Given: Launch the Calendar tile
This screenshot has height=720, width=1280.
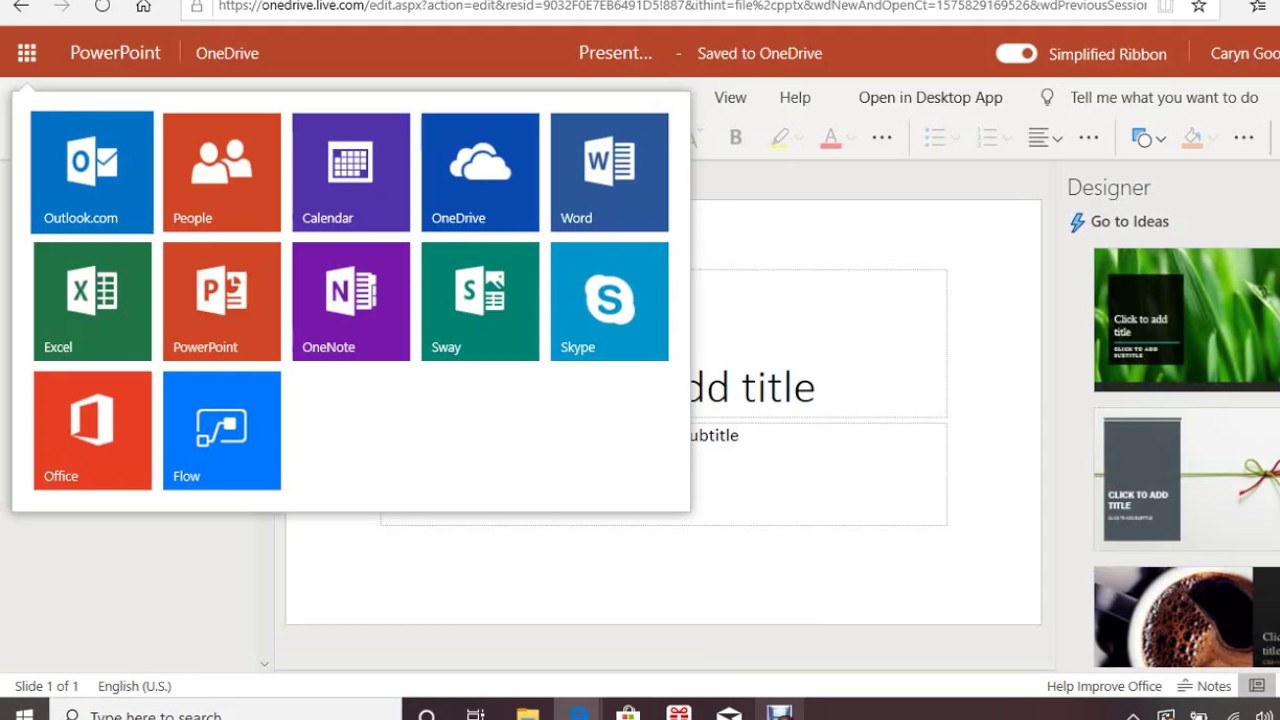Looking at the screenshot, I should pyautogui.click(x=351, y=172).
